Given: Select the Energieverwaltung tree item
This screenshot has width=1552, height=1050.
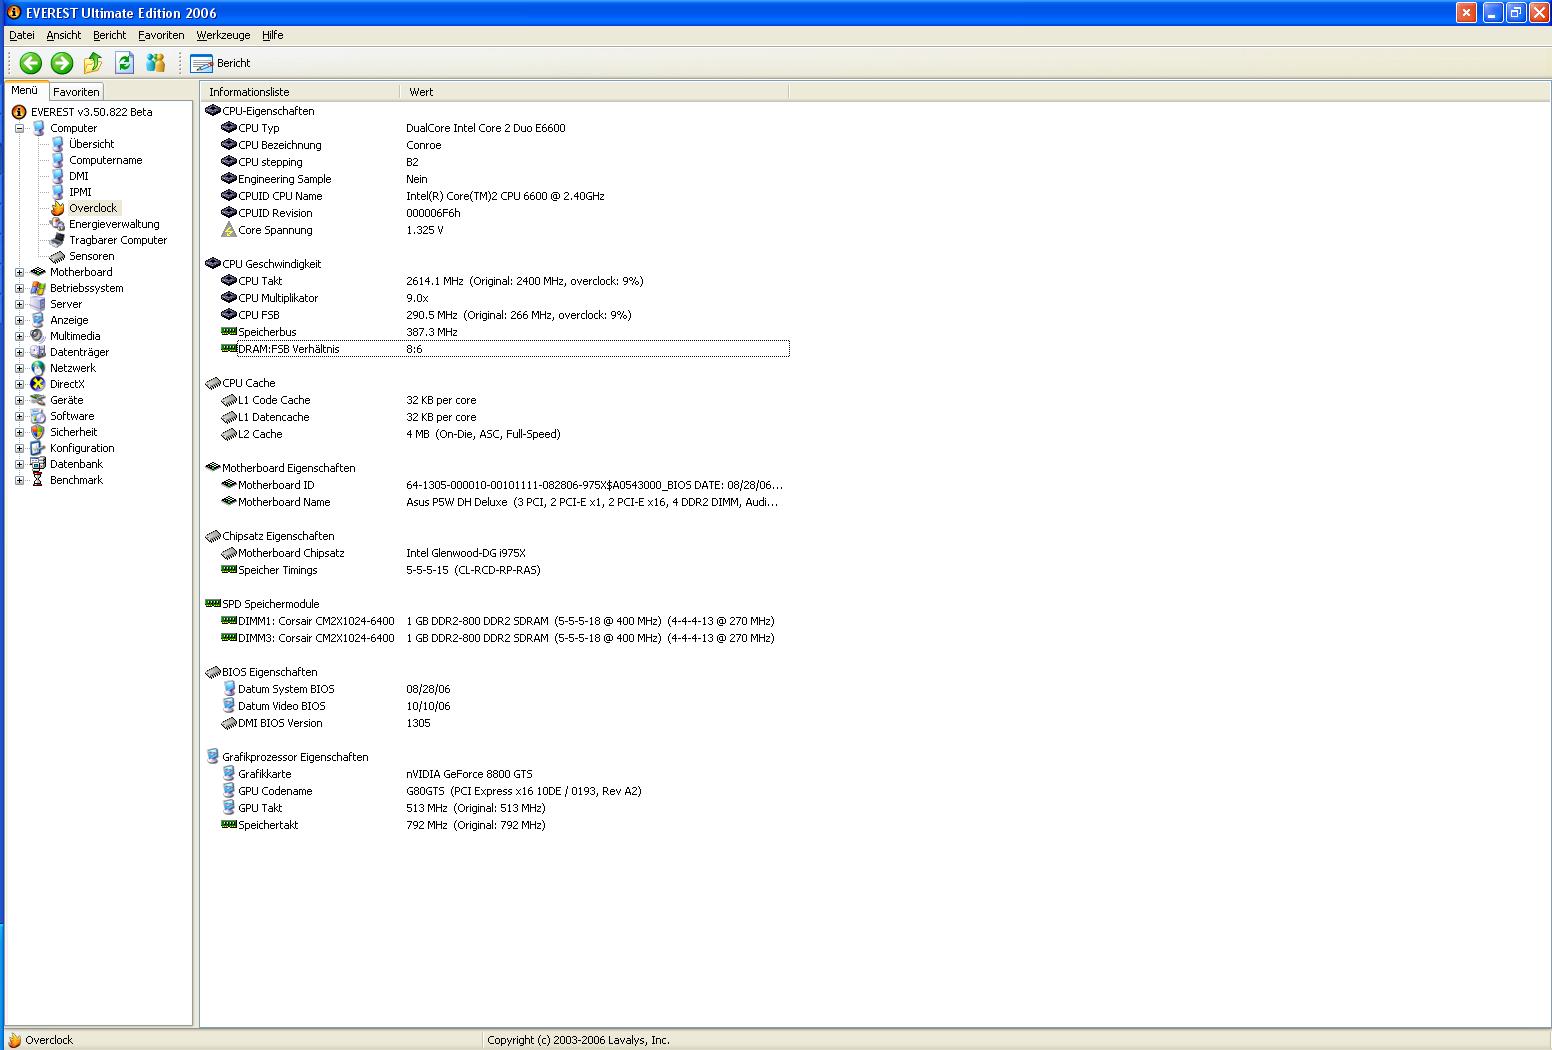Looking at the screenshot, I should [x=113, y=224].
